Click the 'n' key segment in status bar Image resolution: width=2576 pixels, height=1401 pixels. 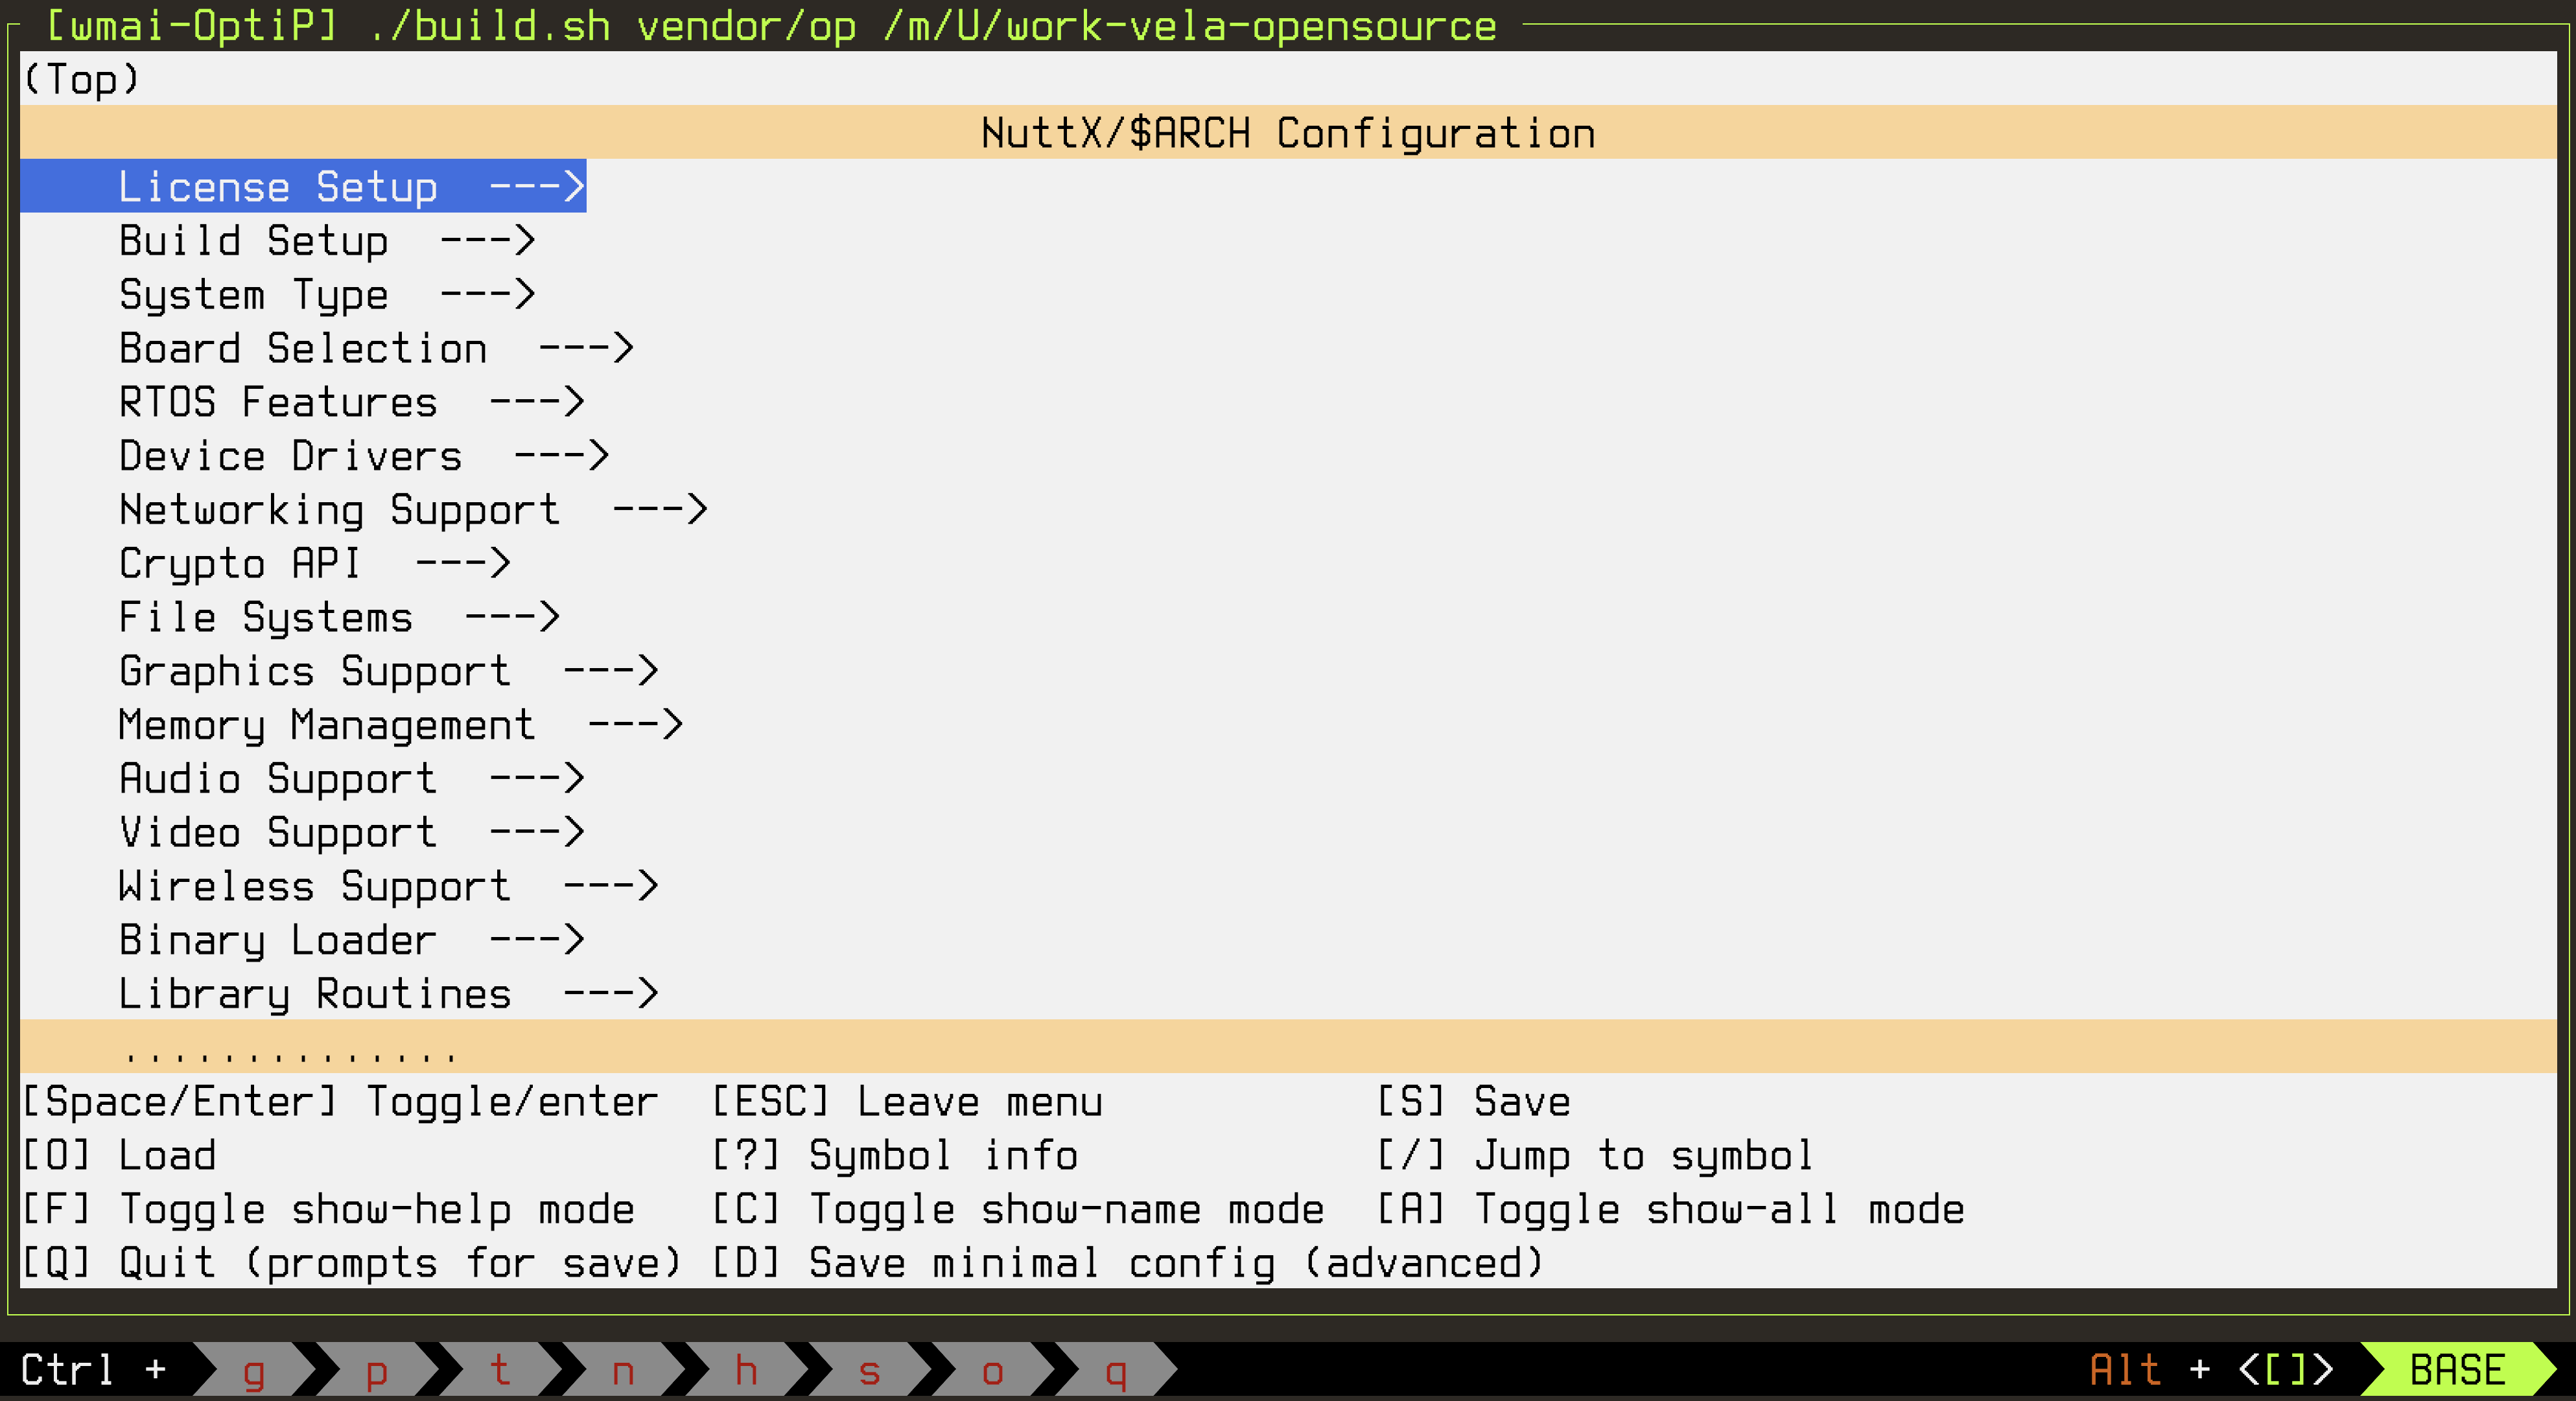(623, 1370)
